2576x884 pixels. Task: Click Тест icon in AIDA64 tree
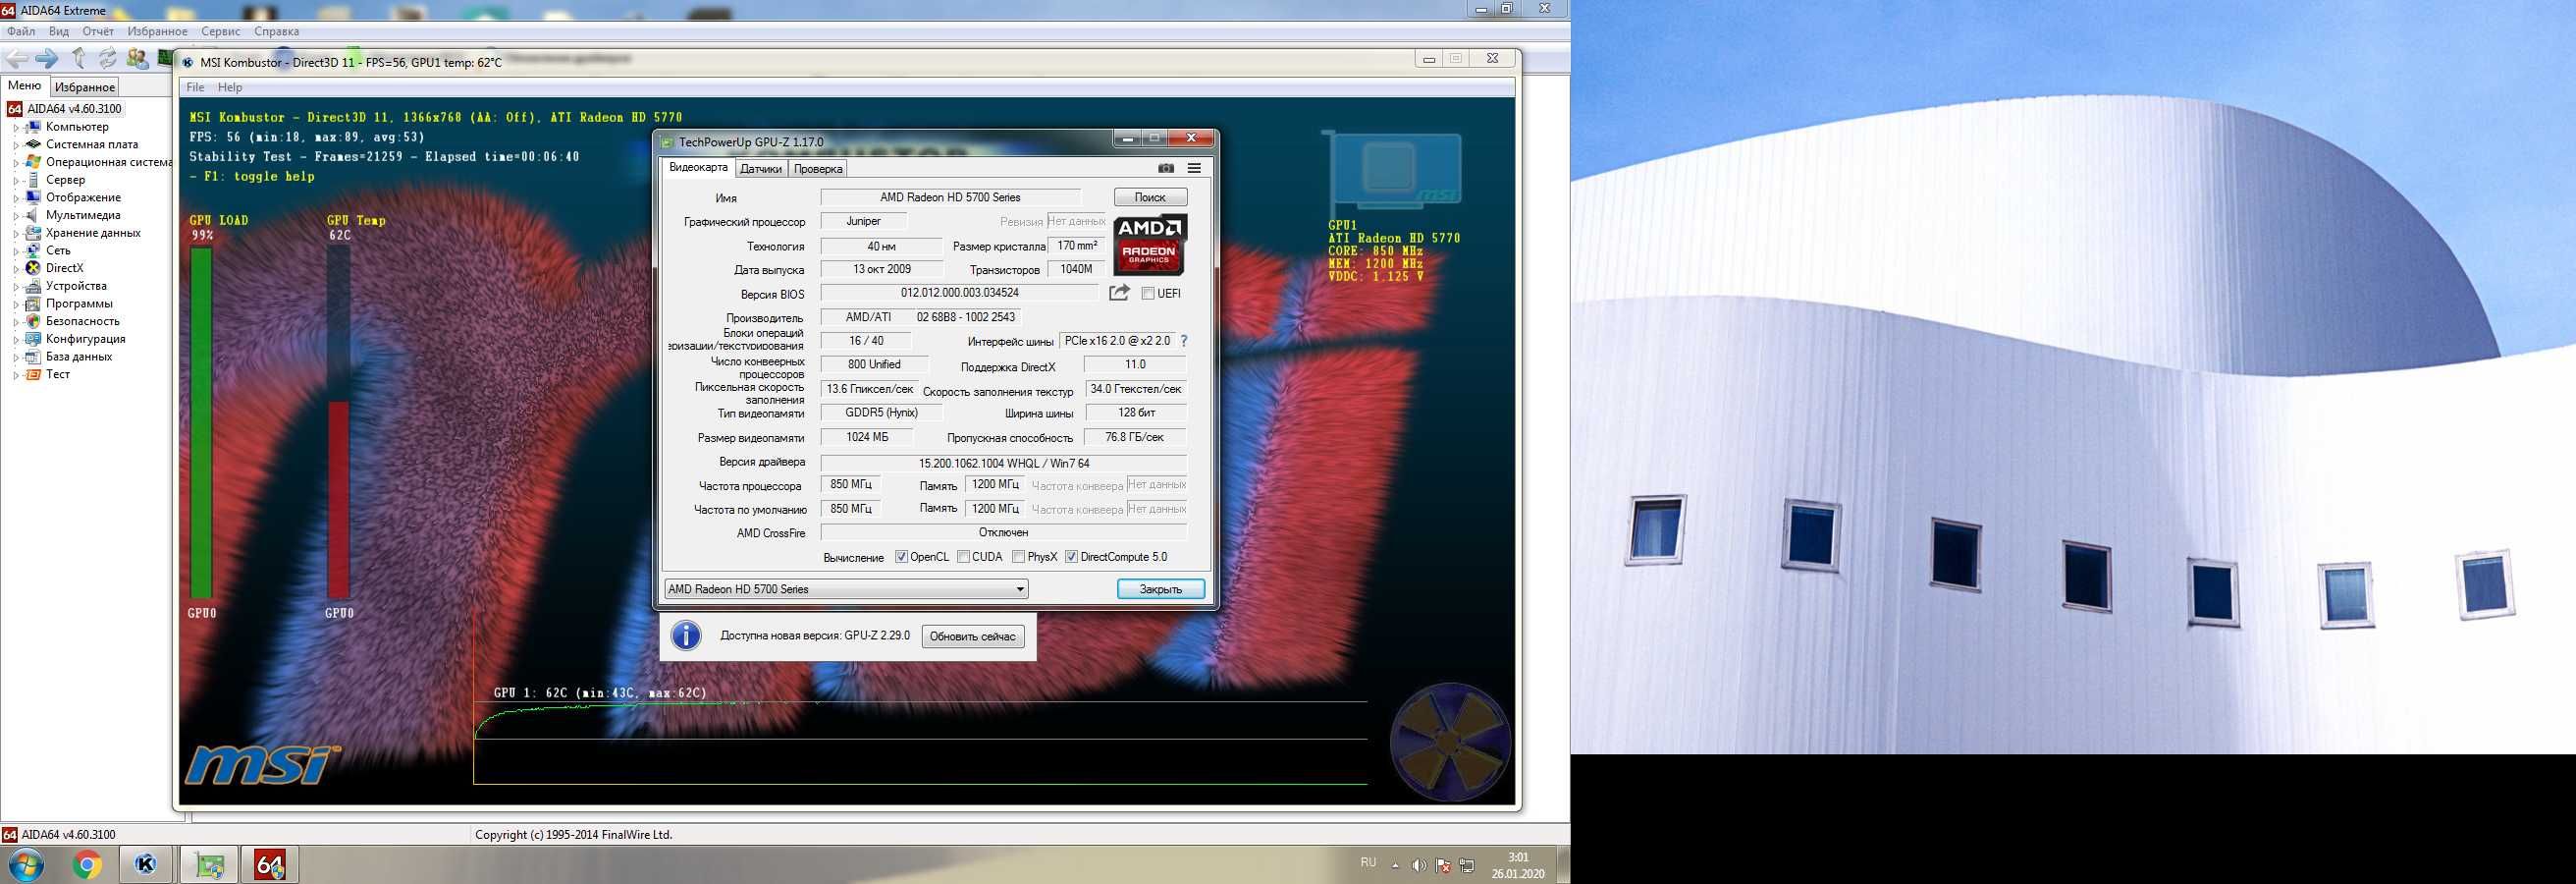click(x=33, y=374)
